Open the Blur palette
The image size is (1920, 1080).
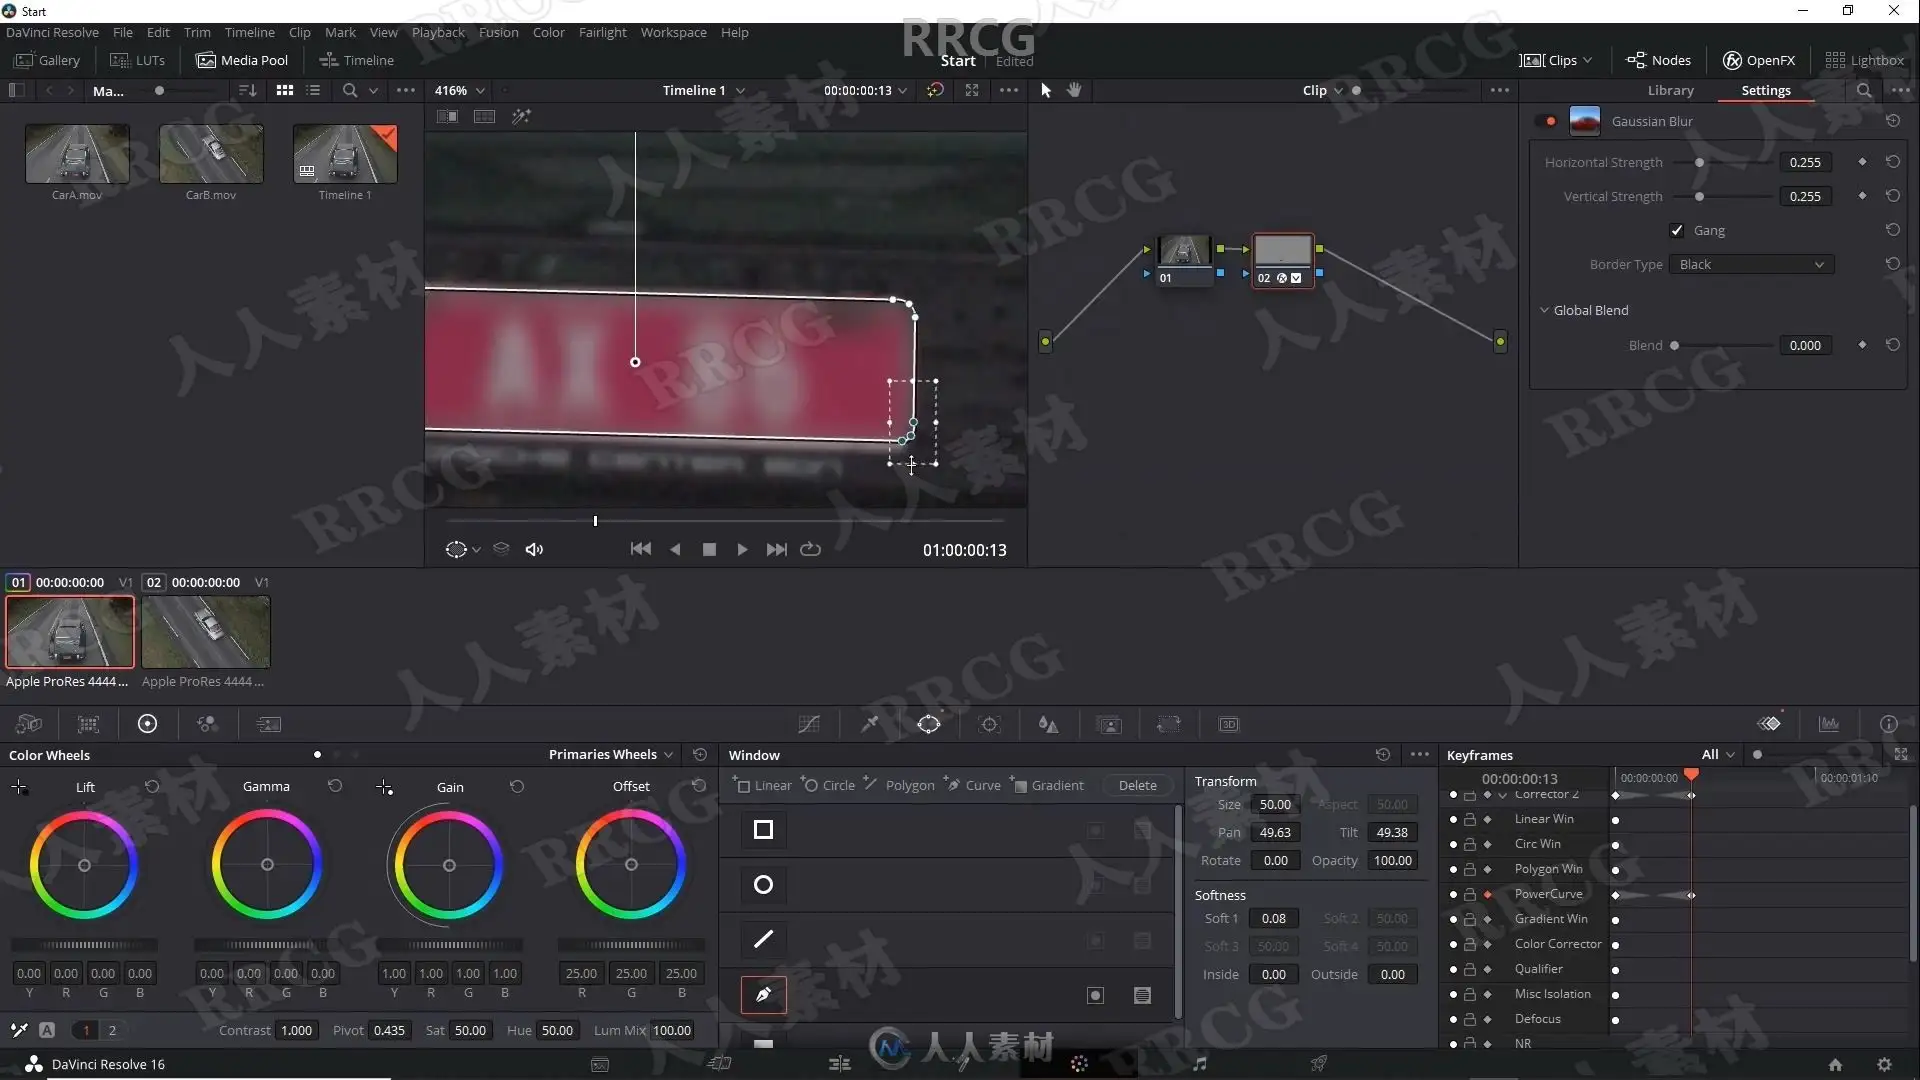point(1048,724)
